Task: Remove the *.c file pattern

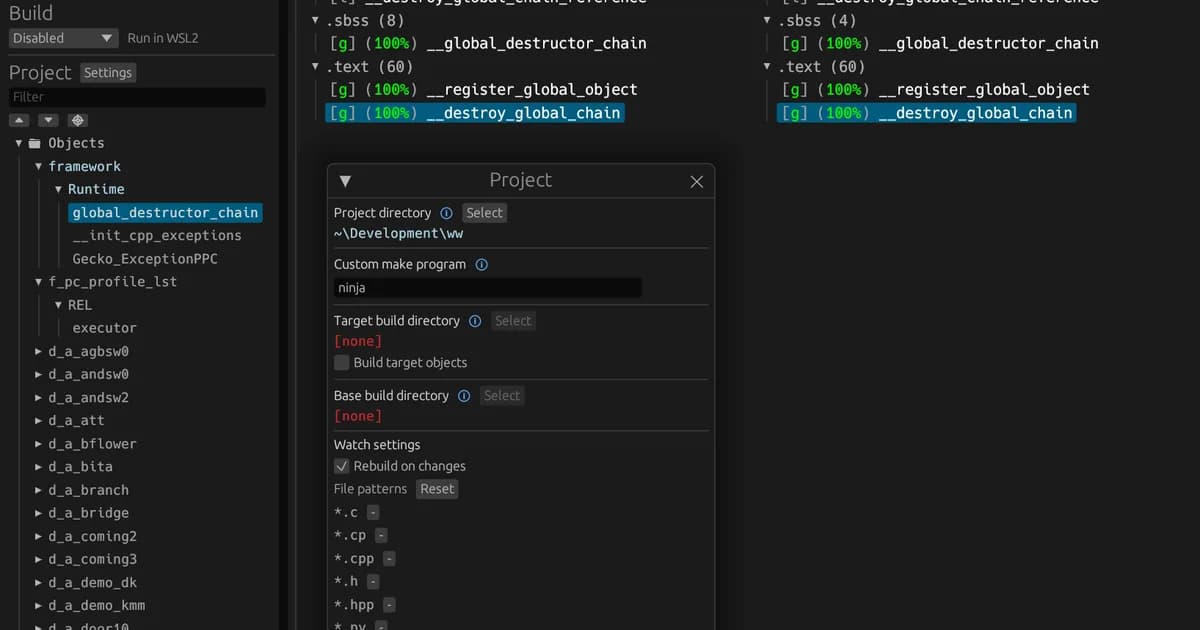Action: 373,513
